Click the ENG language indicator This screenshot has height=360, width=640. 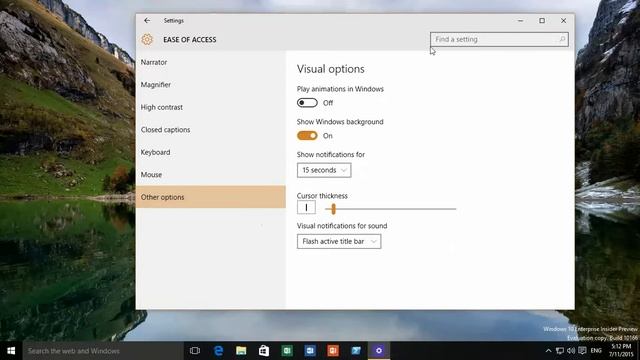pos(596,351)
